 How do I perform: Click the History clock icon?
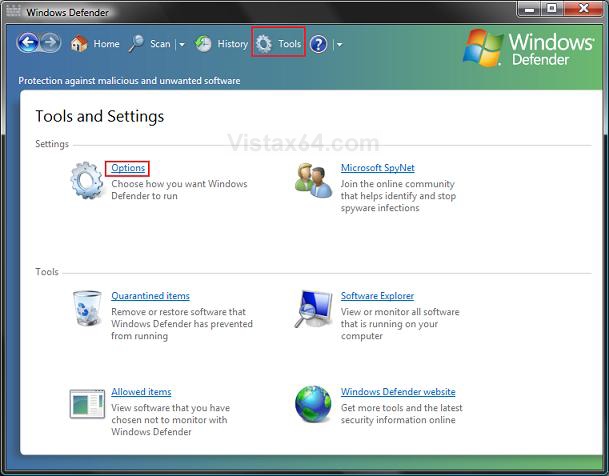click(x=203, y=44)
